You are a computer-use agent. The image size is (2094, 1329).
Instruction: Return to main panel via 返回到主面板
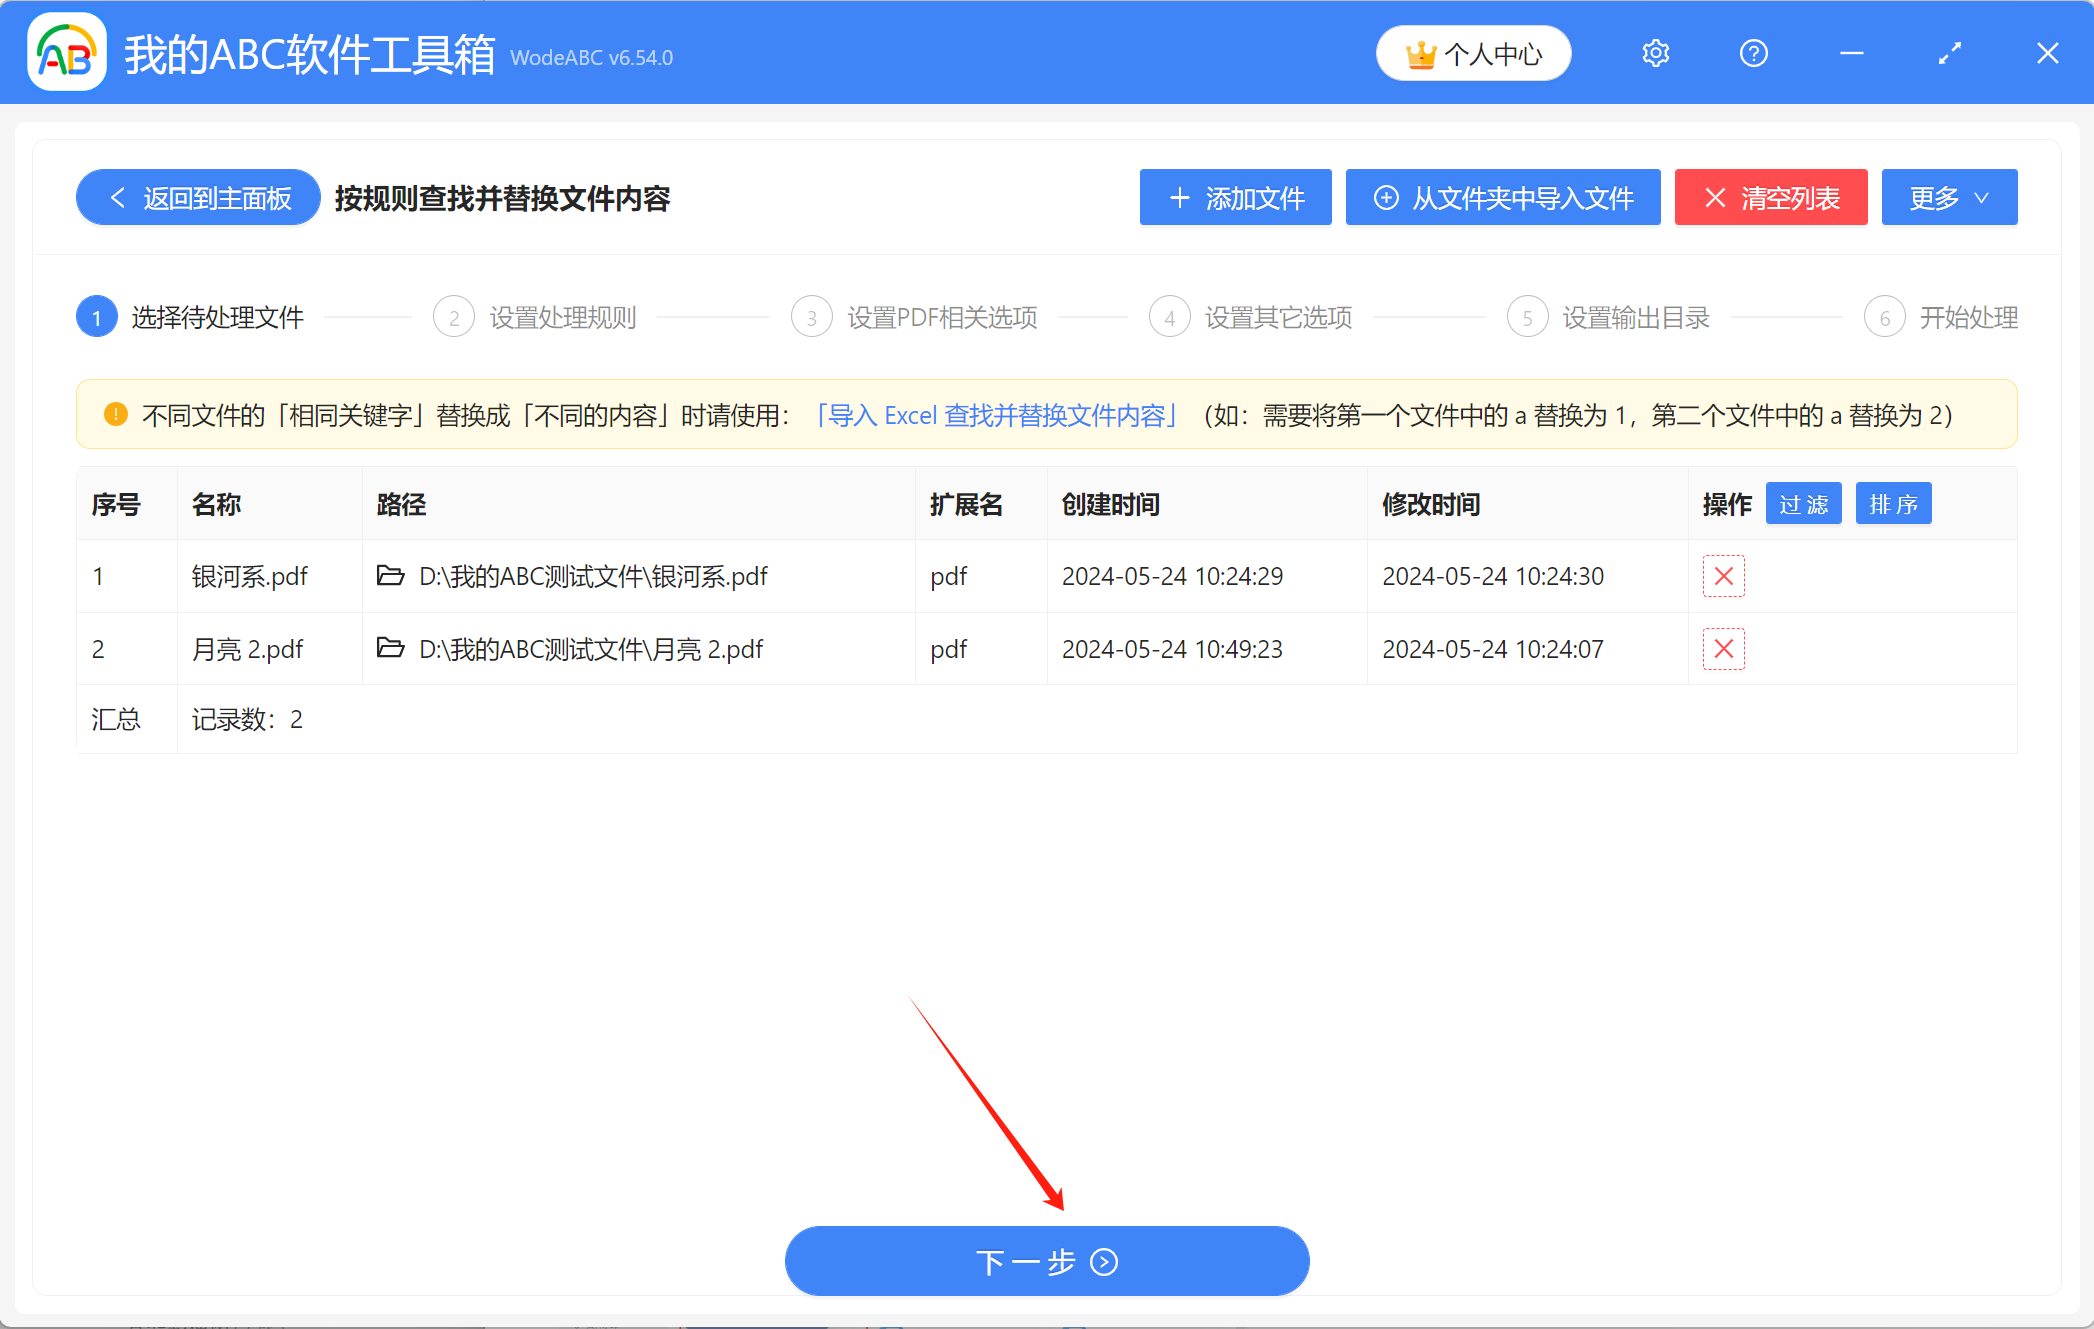click(x=196, y=197)
